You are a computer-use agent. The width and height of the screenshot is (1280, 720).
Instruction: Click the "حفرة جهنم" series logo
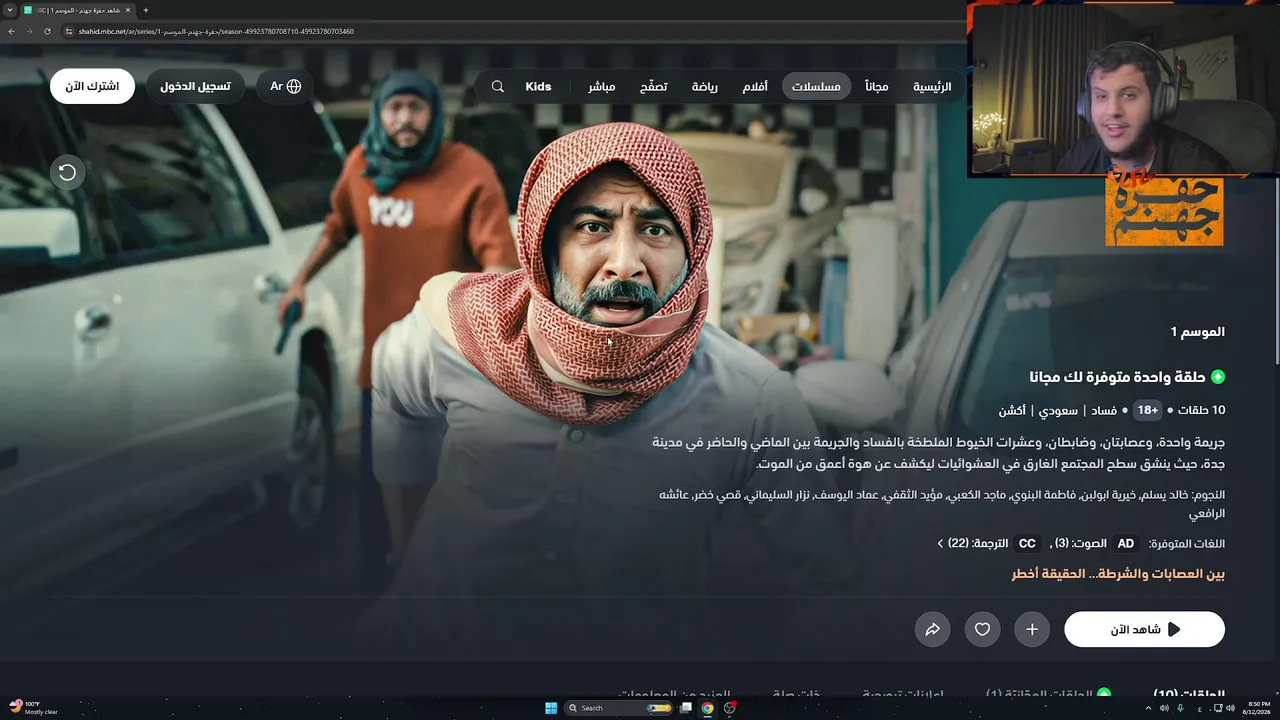[x=1165, y=211]
